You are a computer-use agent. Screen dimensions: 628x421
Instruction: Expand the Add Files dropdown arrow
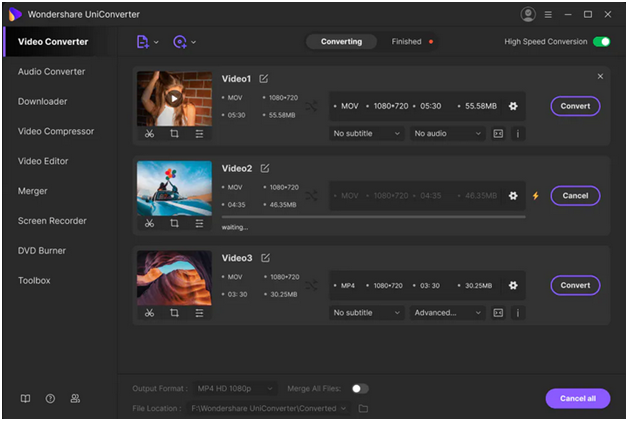point(156,42)
